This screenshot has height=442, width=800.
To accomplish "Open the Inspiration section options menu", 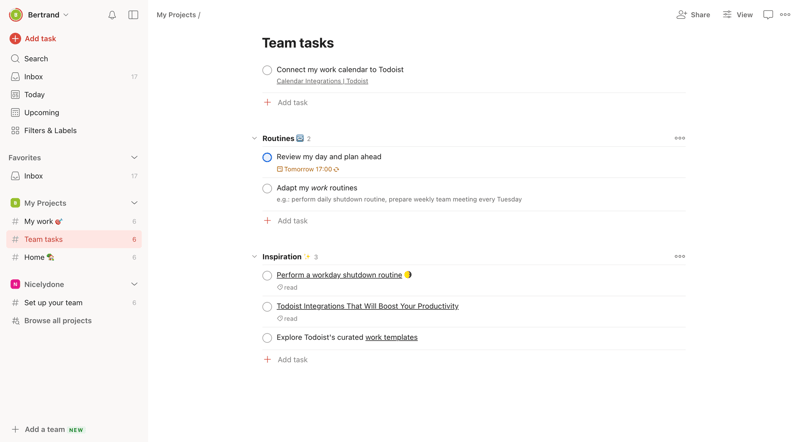I will tap(680, 257).
